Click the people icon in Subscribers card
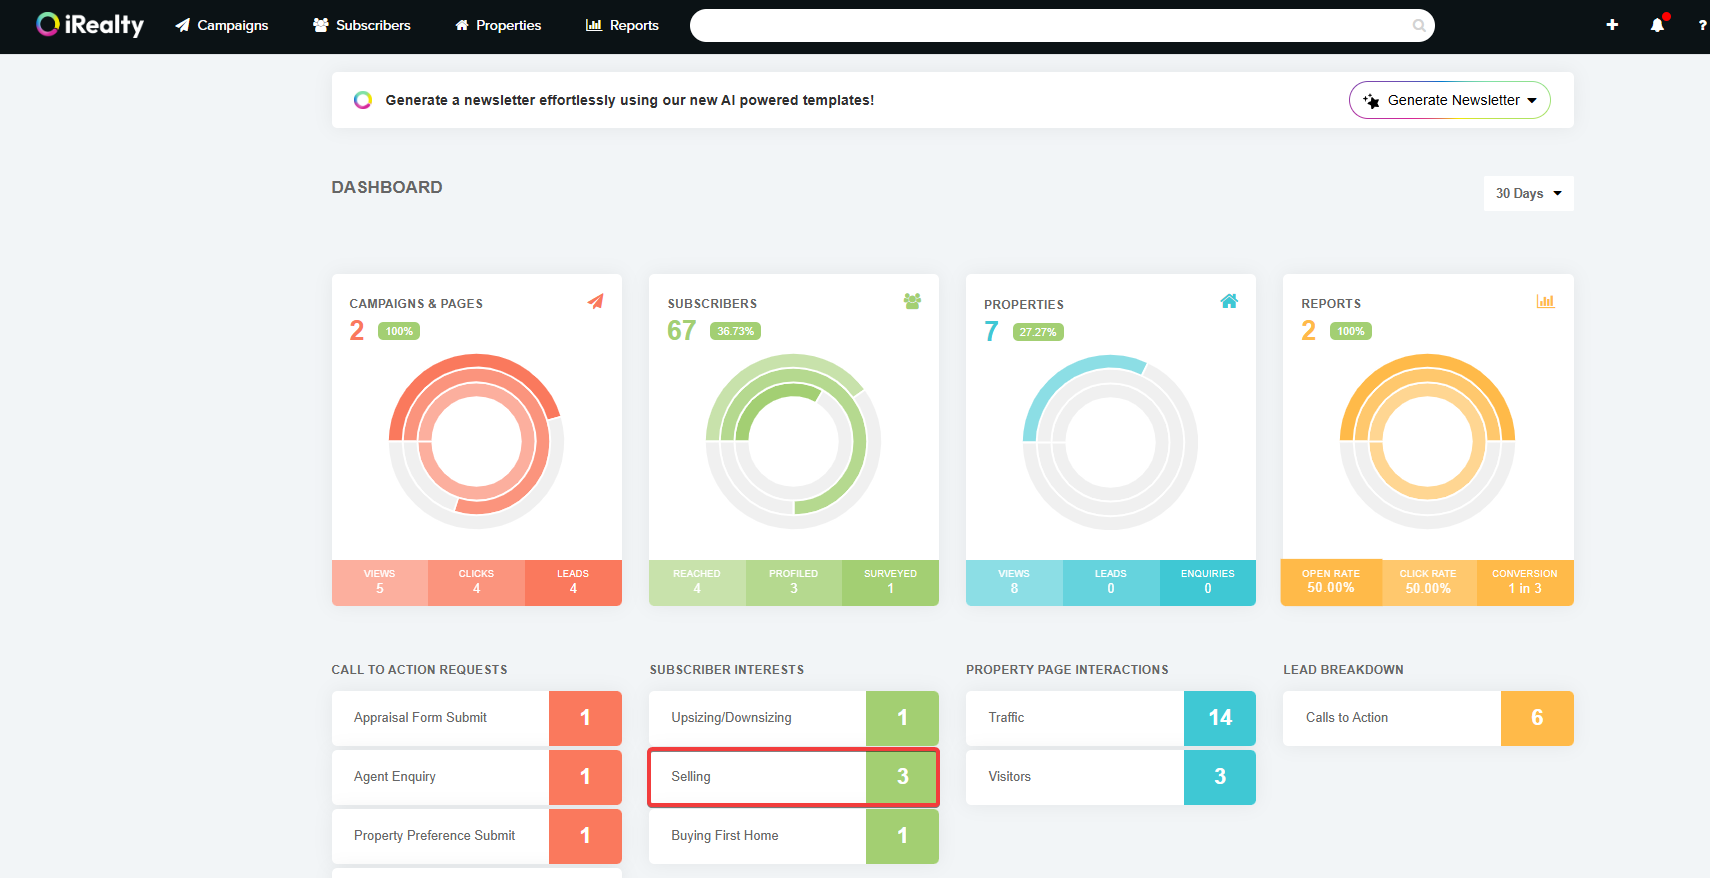Viewport: 1710px width, 878px height. point(912,301)
